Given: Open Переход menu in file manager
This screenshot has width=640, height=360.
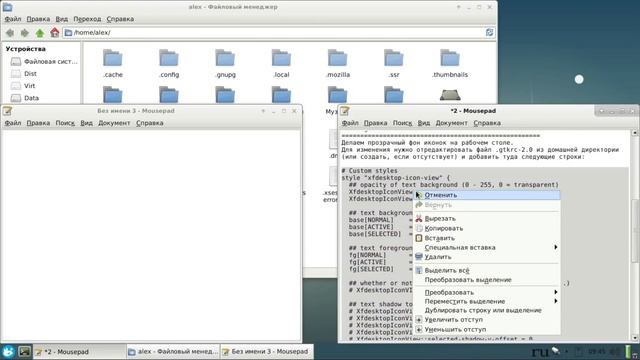Looking at the screenshot, I should [x=87, y=19].
